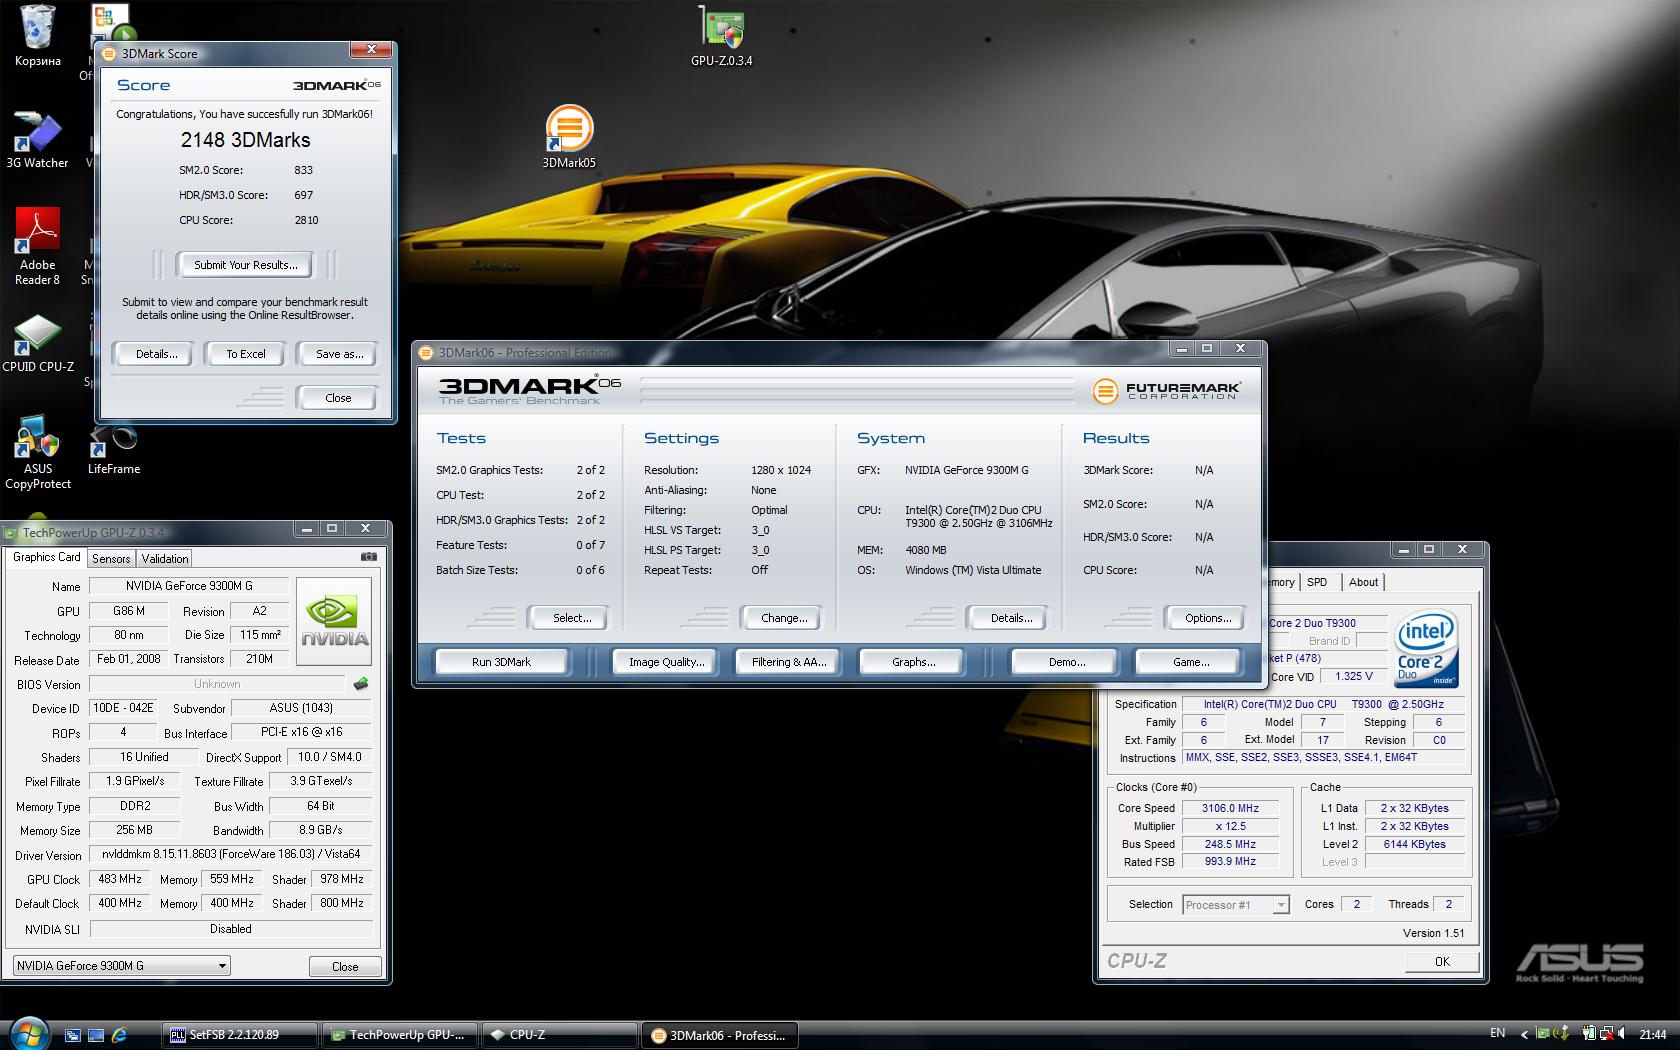Click the Core Speed 3106.0 MHz value

(1230, 808)
